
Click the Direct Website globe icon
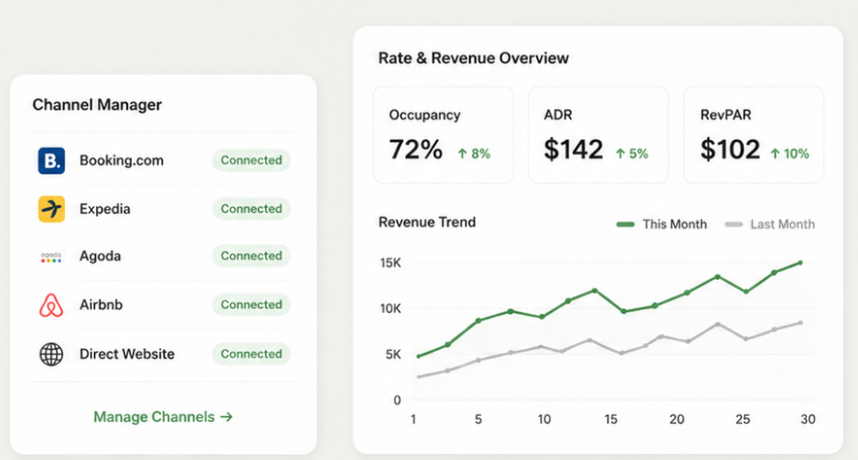51,354
